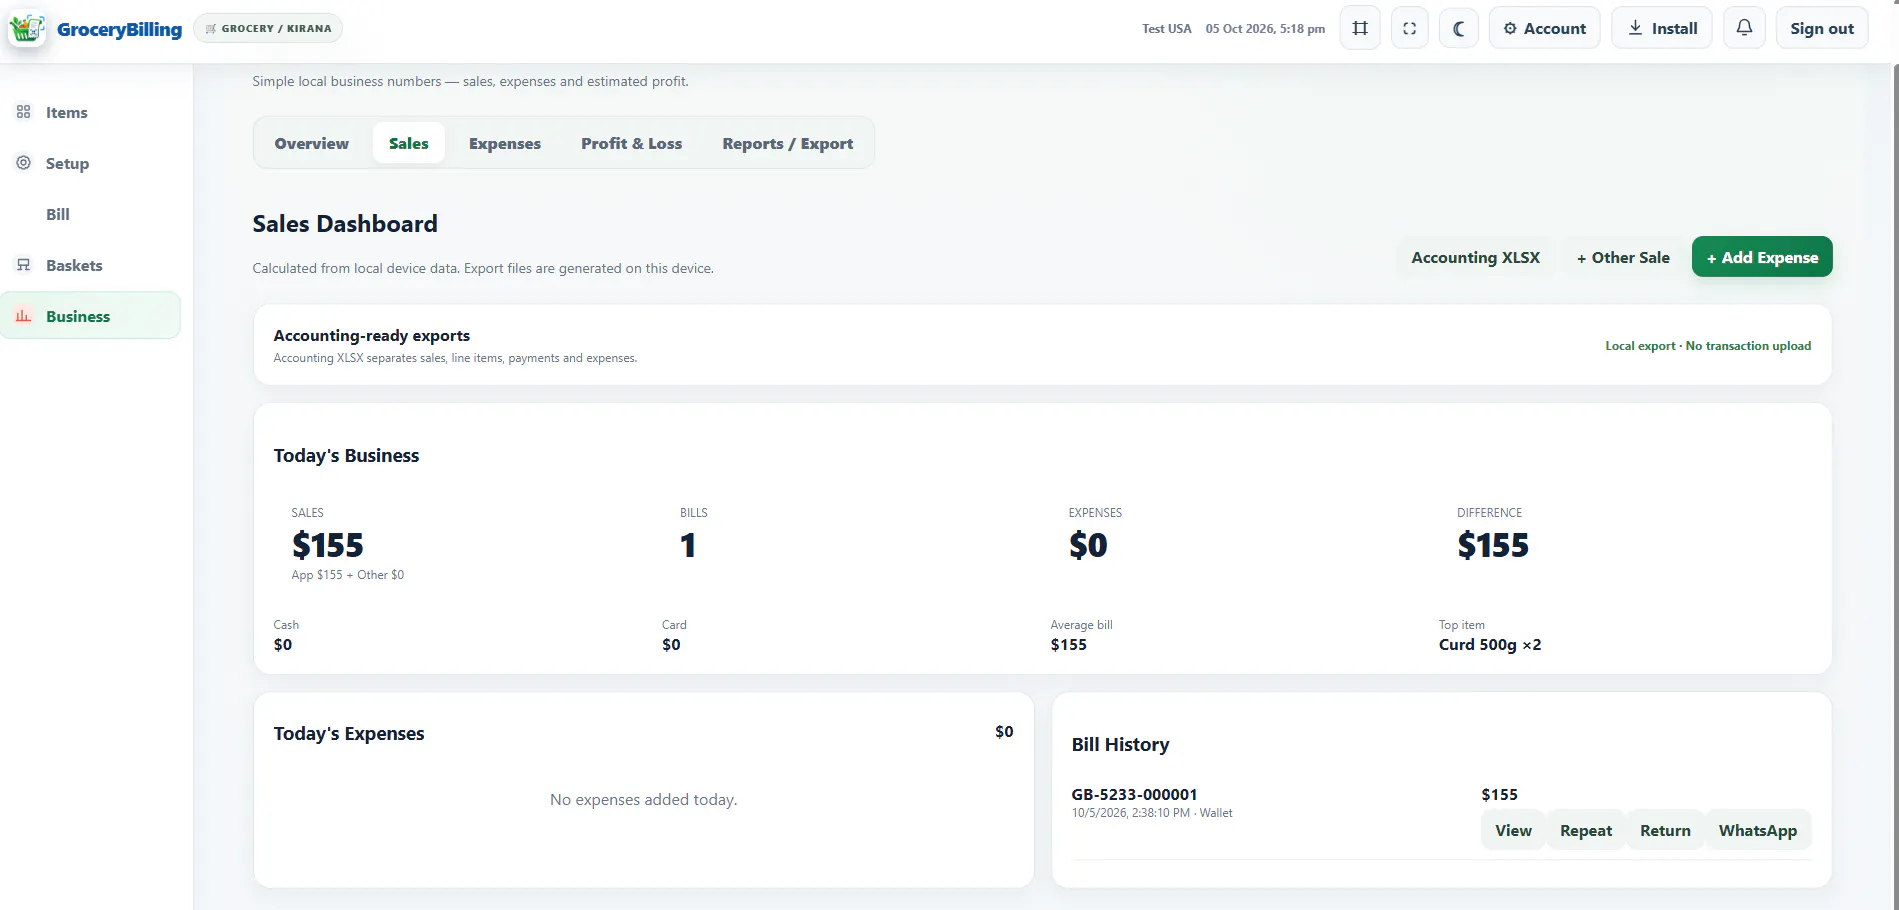Click the + Other Sale button
The image size is (1899, 910).
(x=1623, y=257)
